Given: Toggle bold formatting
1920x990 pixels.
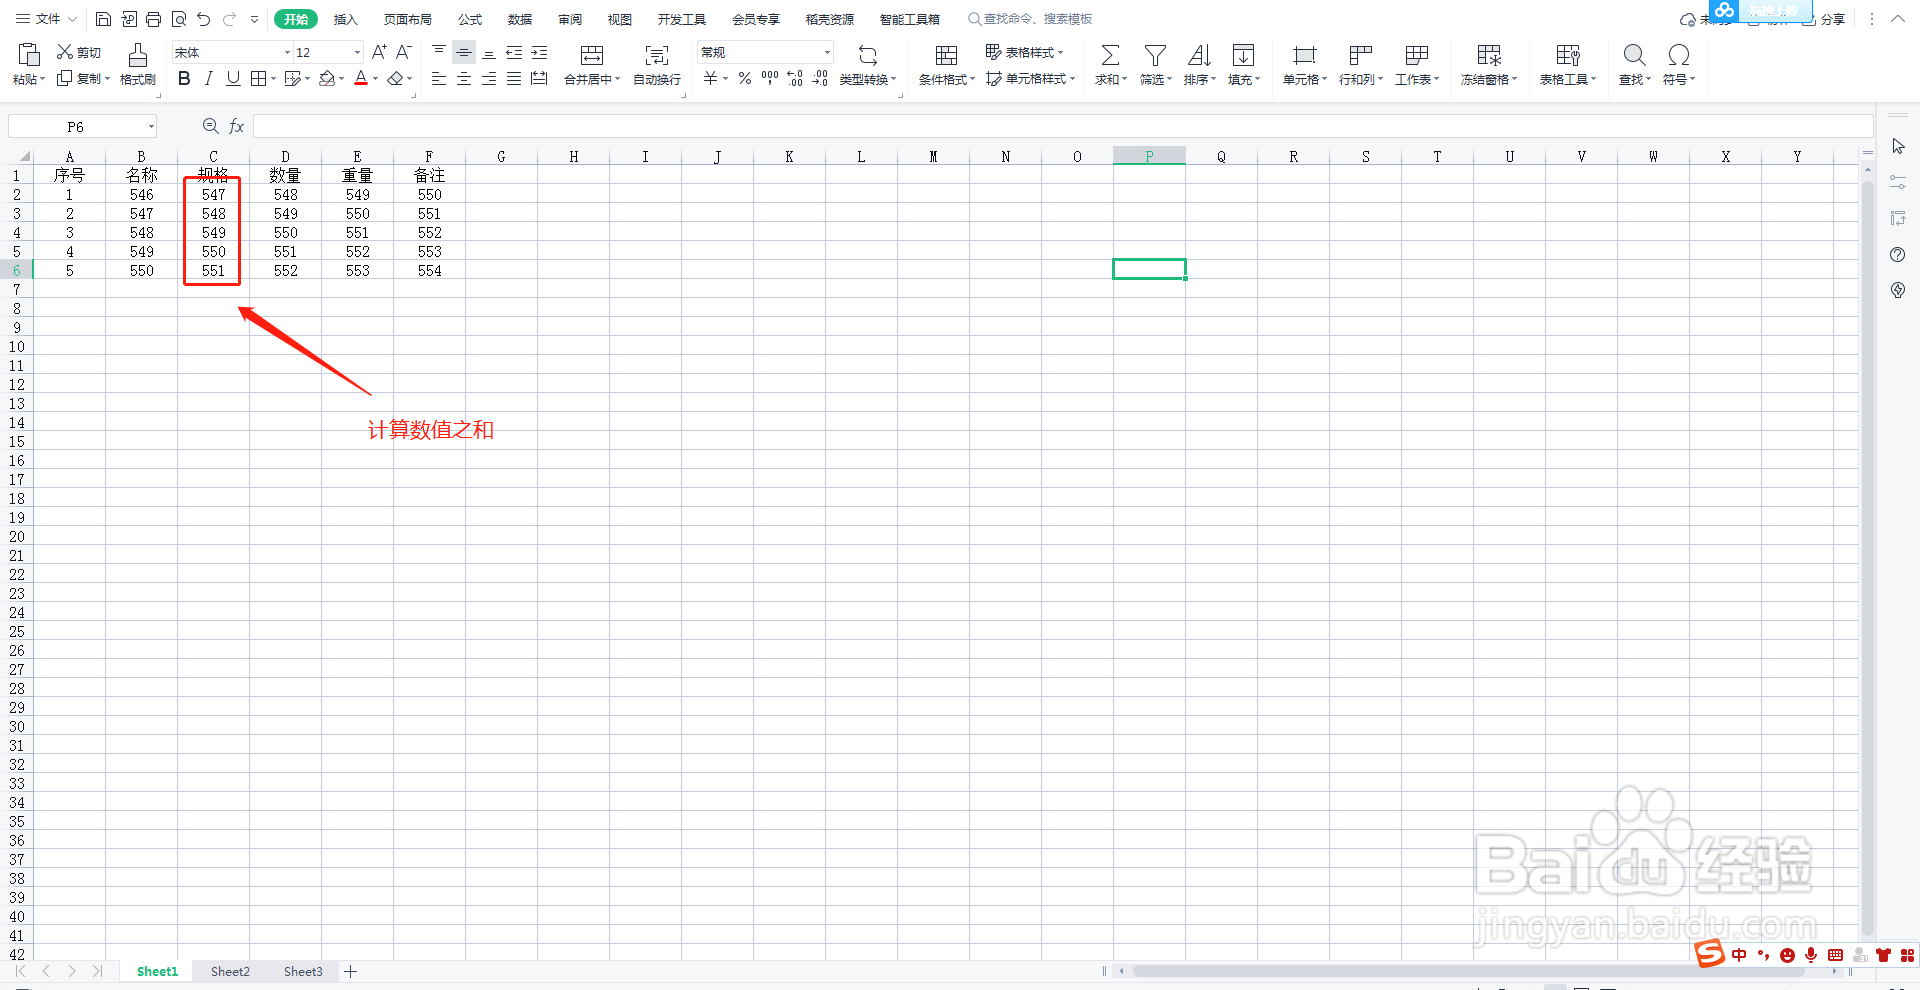Looking at the screenshot, I should pos(184,78).
